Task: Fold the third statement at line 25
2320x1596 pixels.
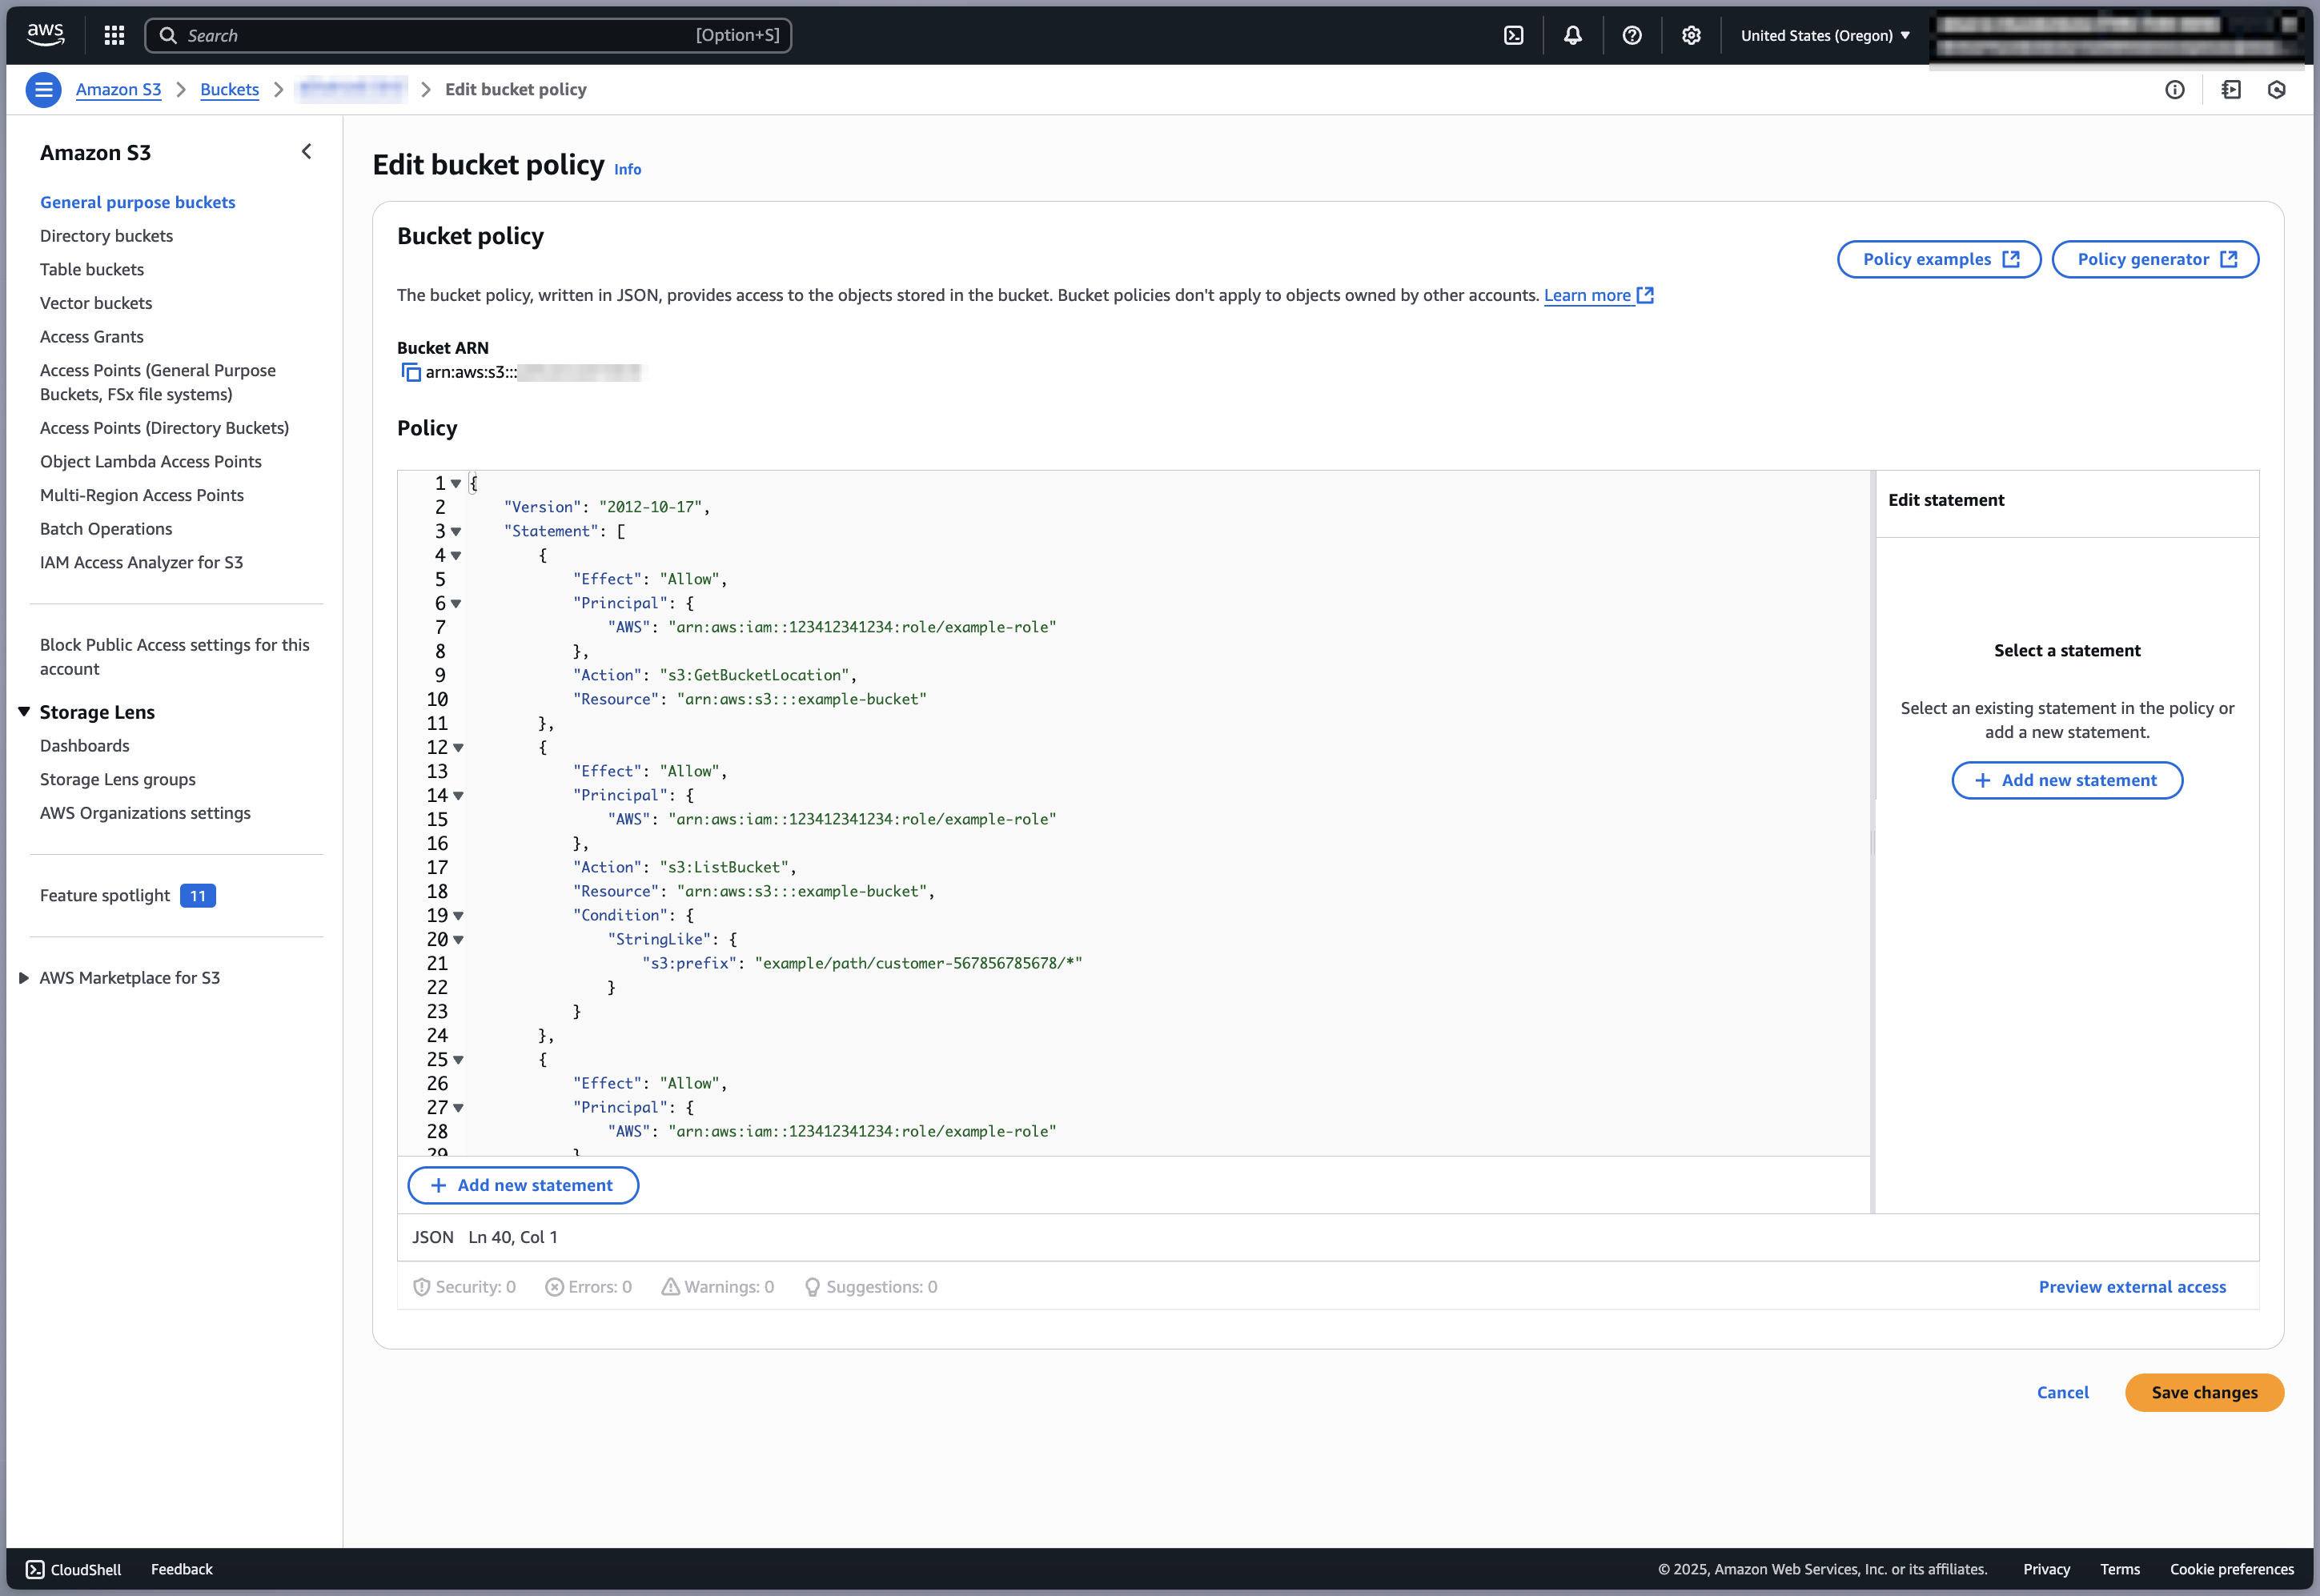Action: [x=458, y=1060]
